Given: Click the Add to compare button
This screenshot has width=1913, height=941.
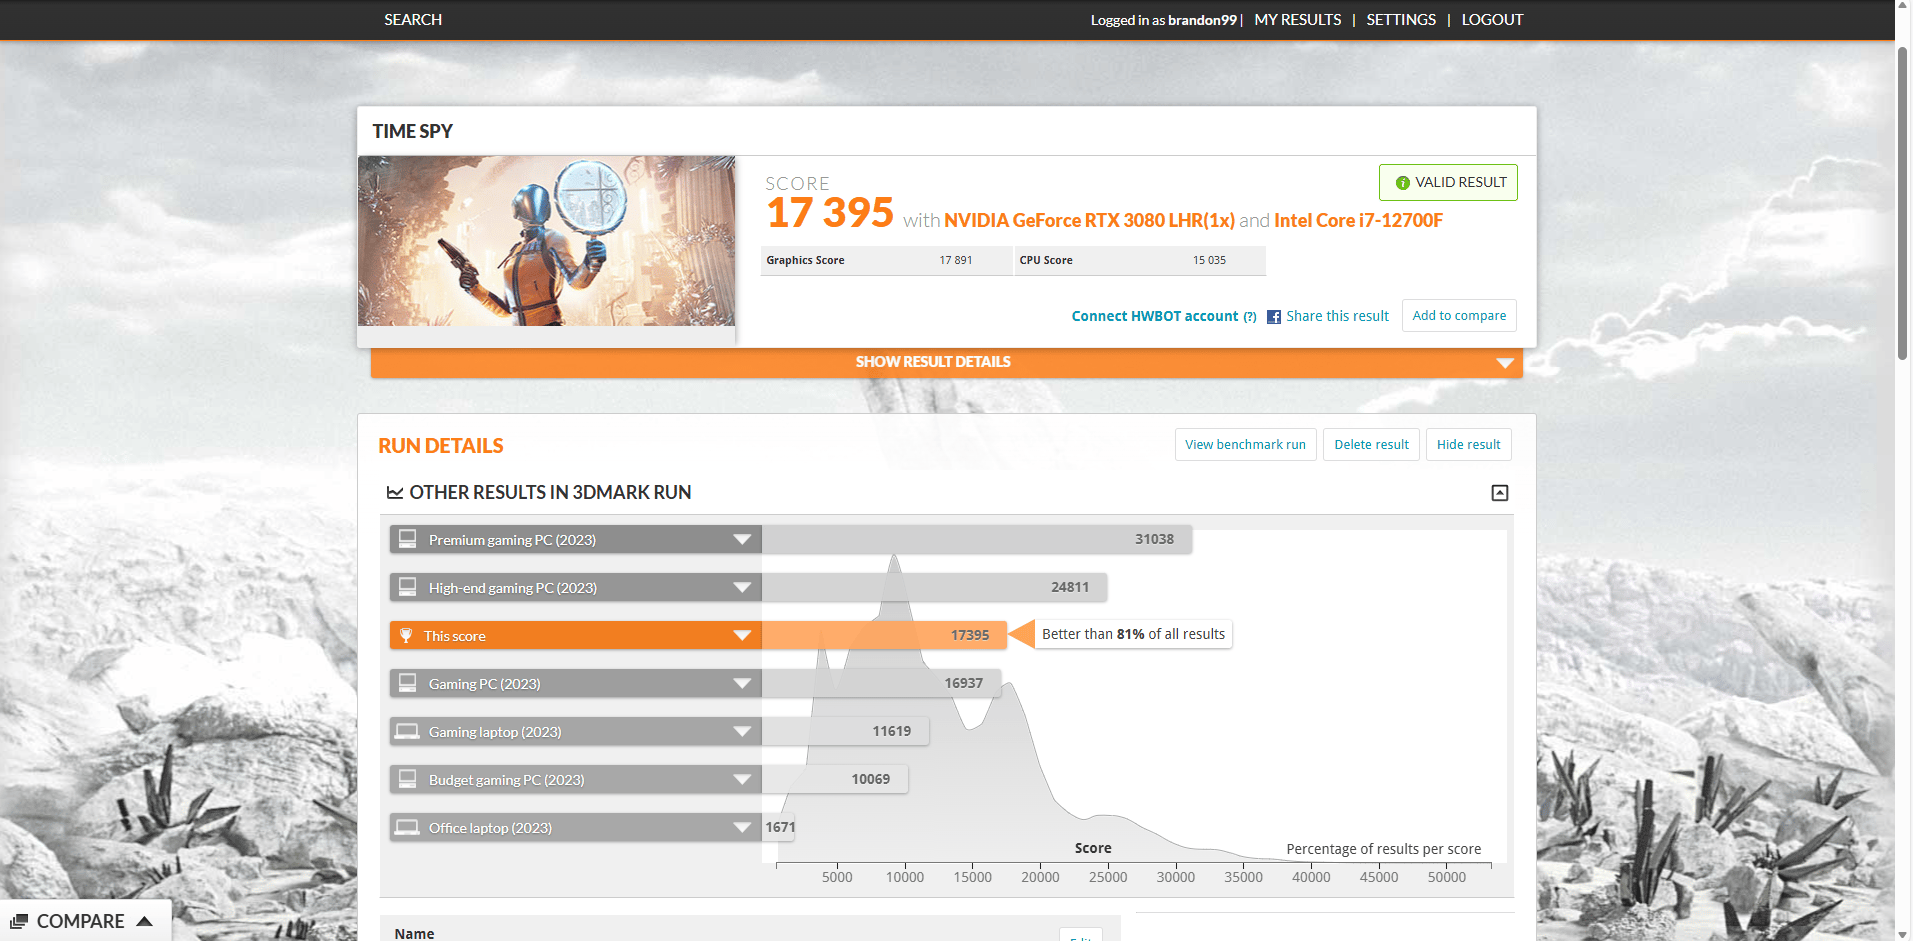Looking at the screenshot, I should [1459, 315].
